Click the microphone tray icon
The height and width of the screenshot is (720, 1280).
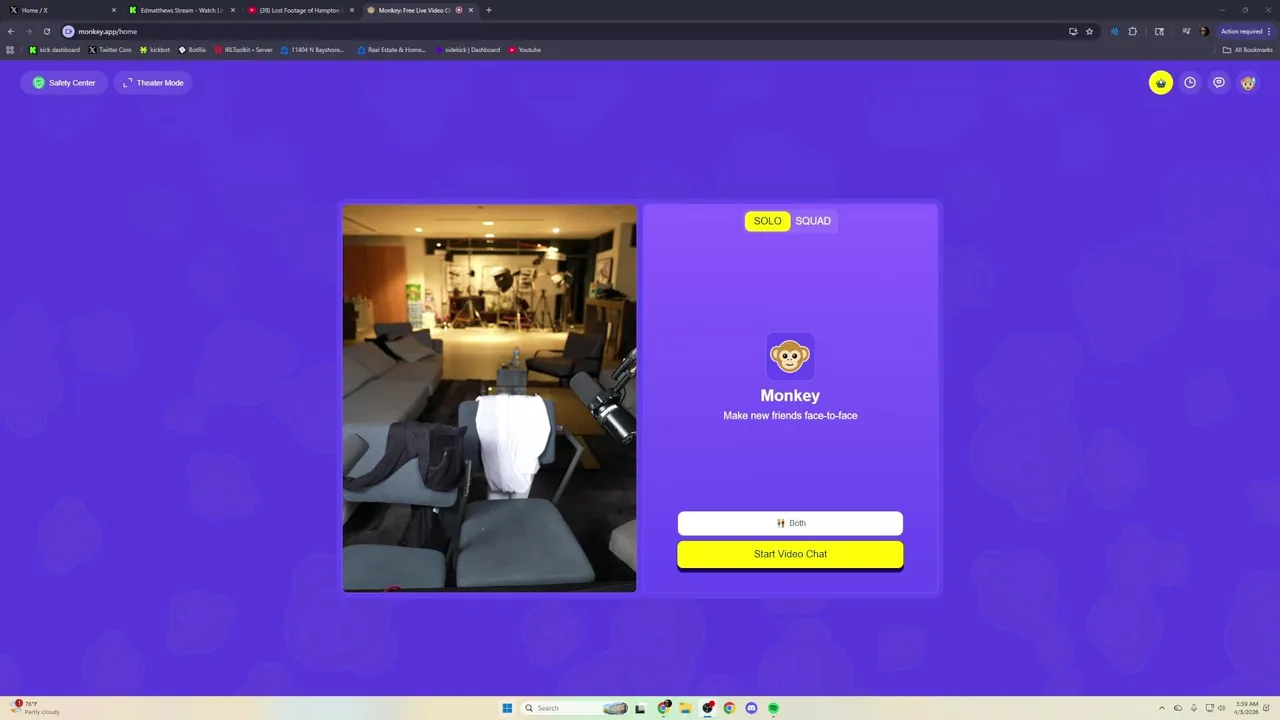point(1194,708)
